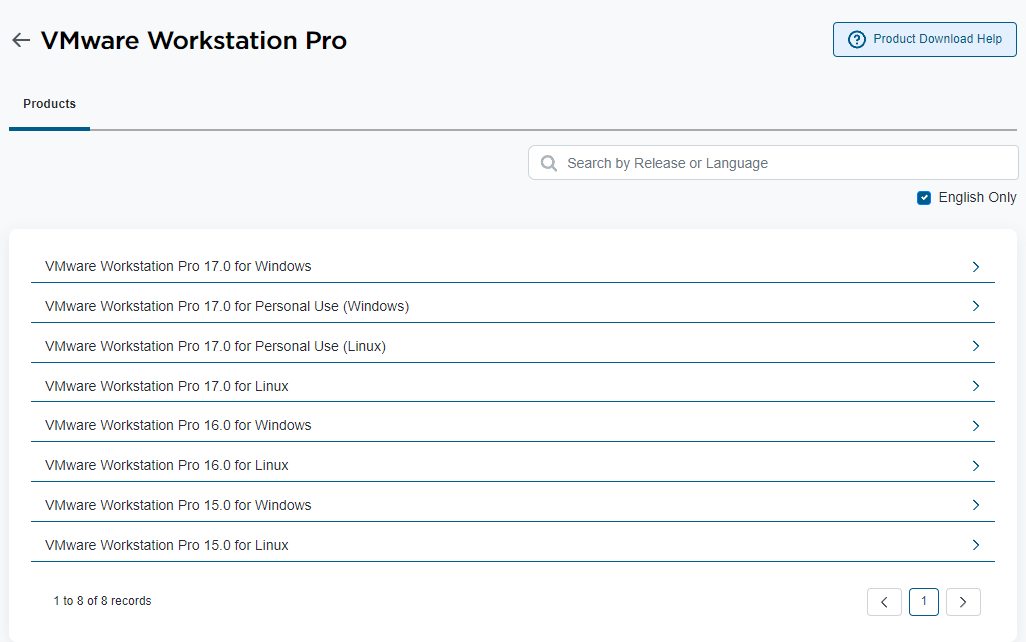Open VMware Workstation Pro 16.0 for Linux
The width and height of the screenshot is (1026, 642).
pyautogui.click(x=512, y=465)
